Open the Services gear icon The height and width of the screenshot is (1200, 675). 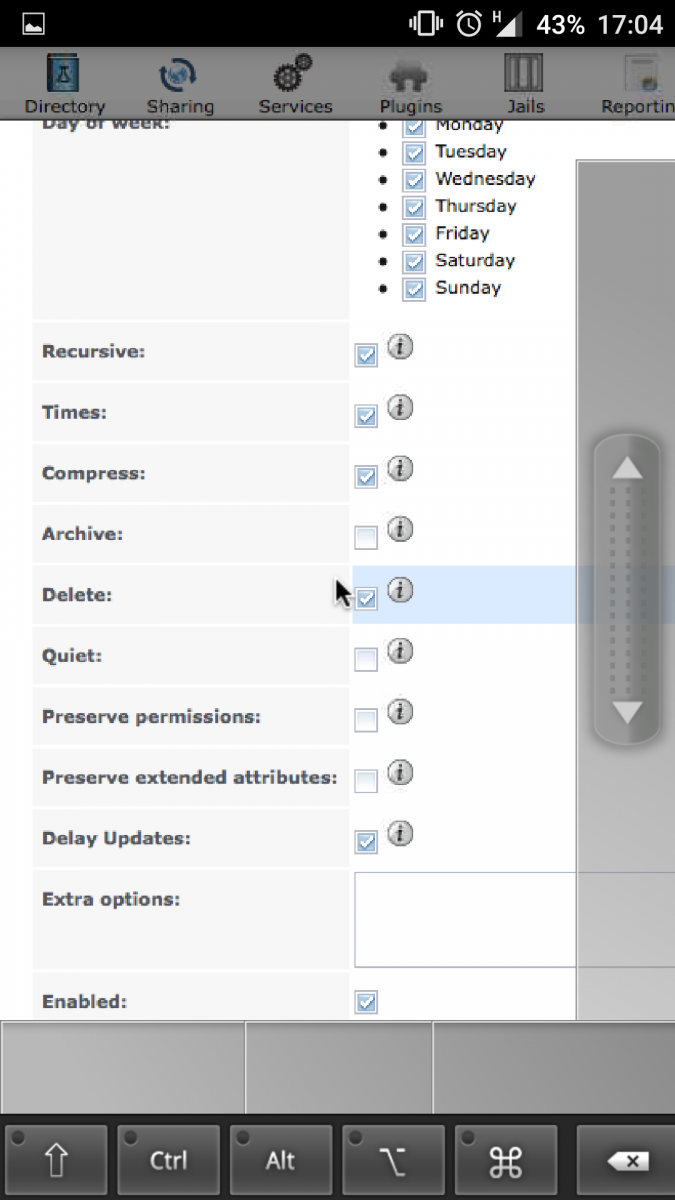pyautogui.click(x=294, y=75)
